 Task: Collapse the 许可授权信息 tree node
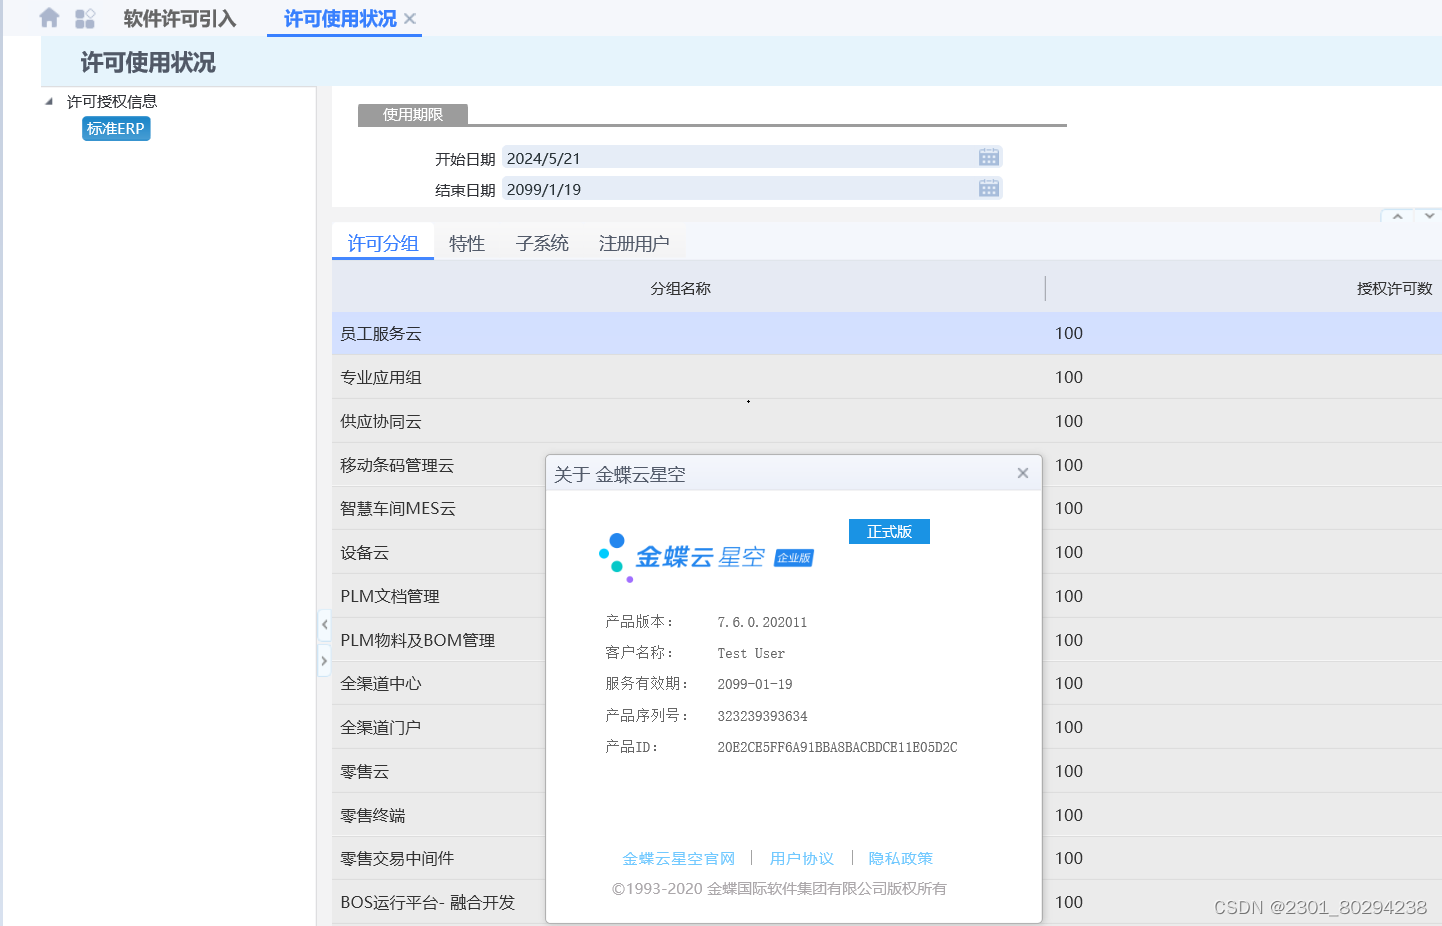coord(49,101)
